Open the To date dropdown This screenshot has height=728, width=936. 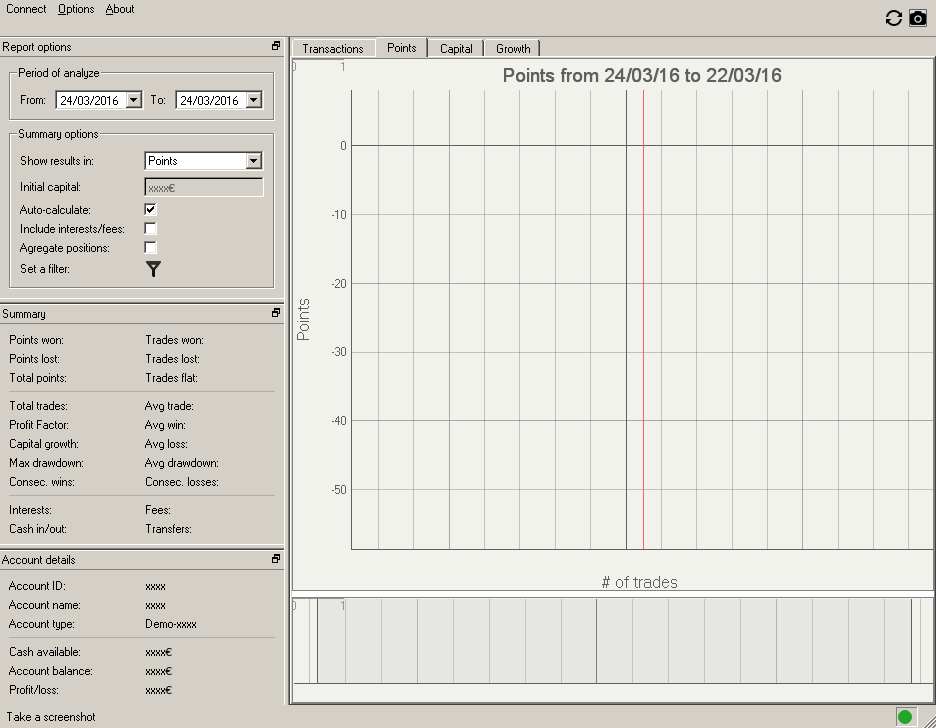[253, 100]
